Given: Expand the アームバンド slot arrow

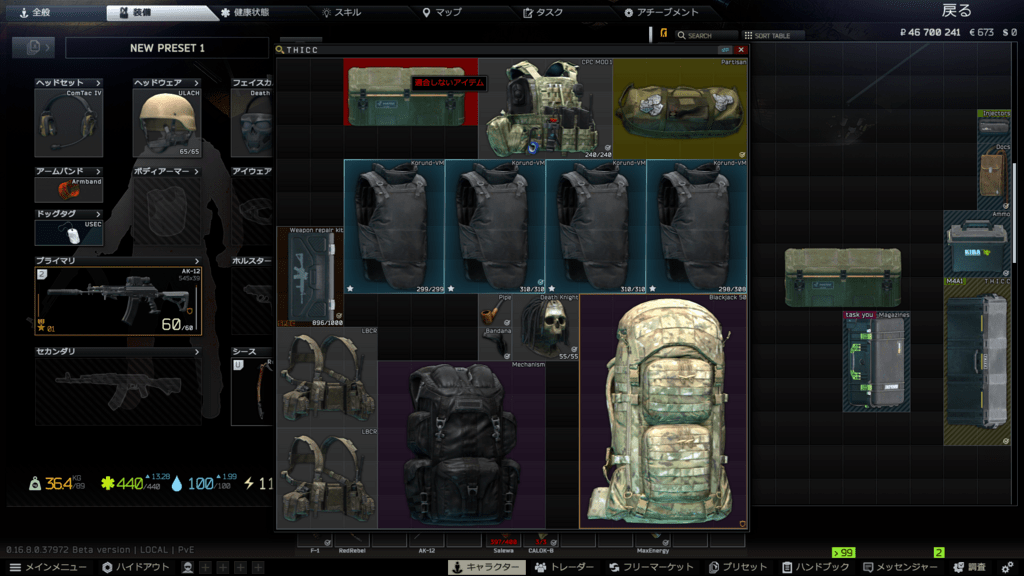Looking at the screenshot, I should point(98,171).
